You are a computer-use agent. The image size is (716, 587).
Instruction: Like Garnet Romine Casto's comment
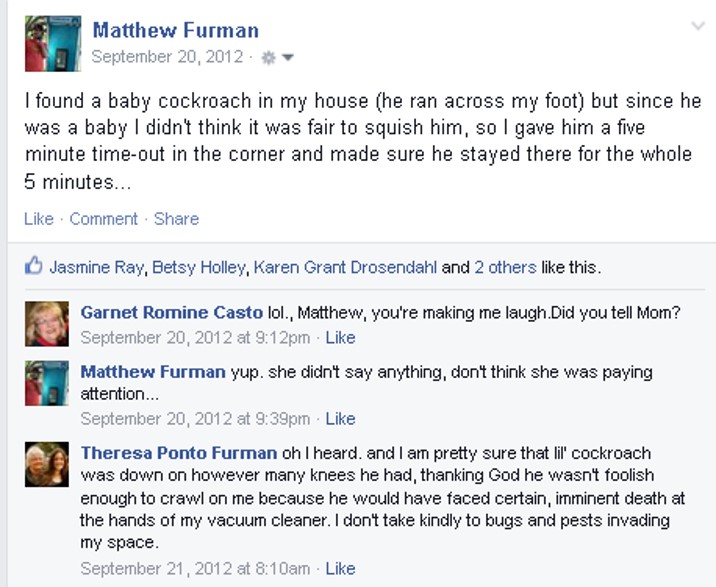340,338
